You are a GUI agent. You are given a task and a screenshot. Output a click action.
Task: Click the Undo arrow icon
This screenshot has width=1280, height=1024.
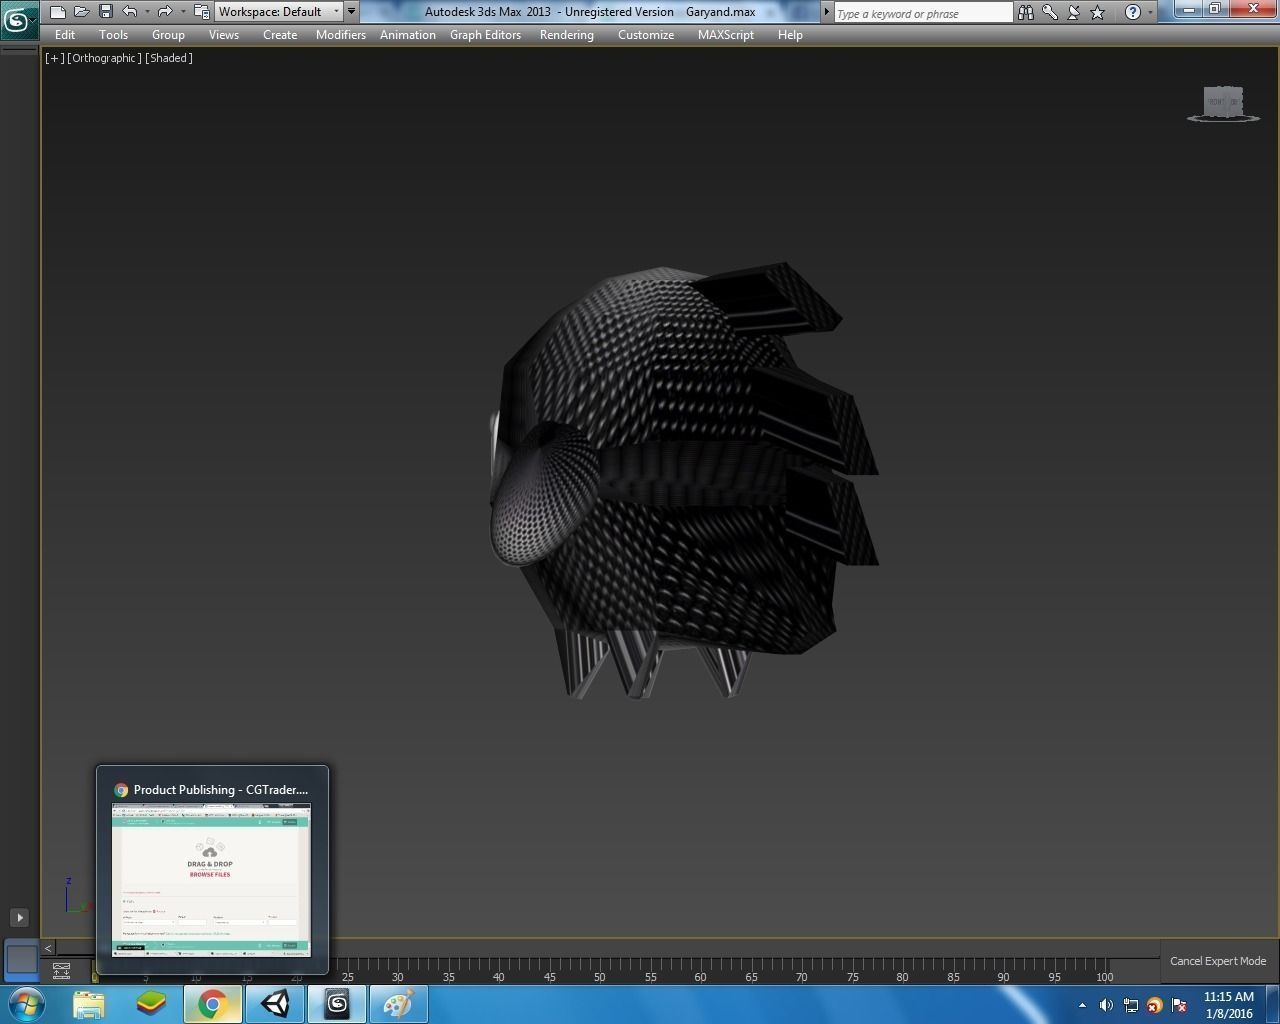[129, 12]
